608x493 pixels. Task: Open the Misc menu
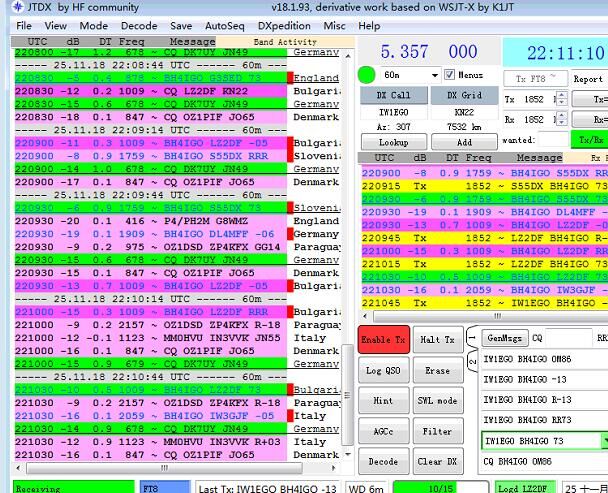(x=334, y=26)
